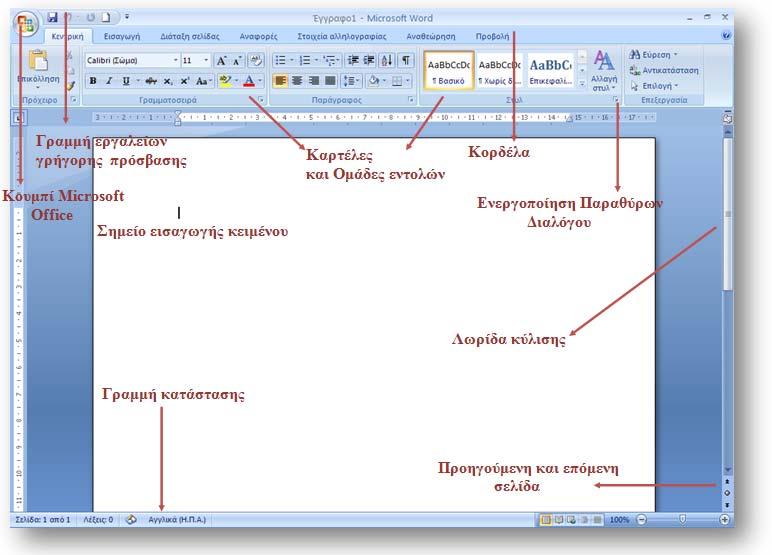Open the Calibri font name dropdown
Image resolution: width=772 pixels, height=555 pixels.
[x=176, y=60]
